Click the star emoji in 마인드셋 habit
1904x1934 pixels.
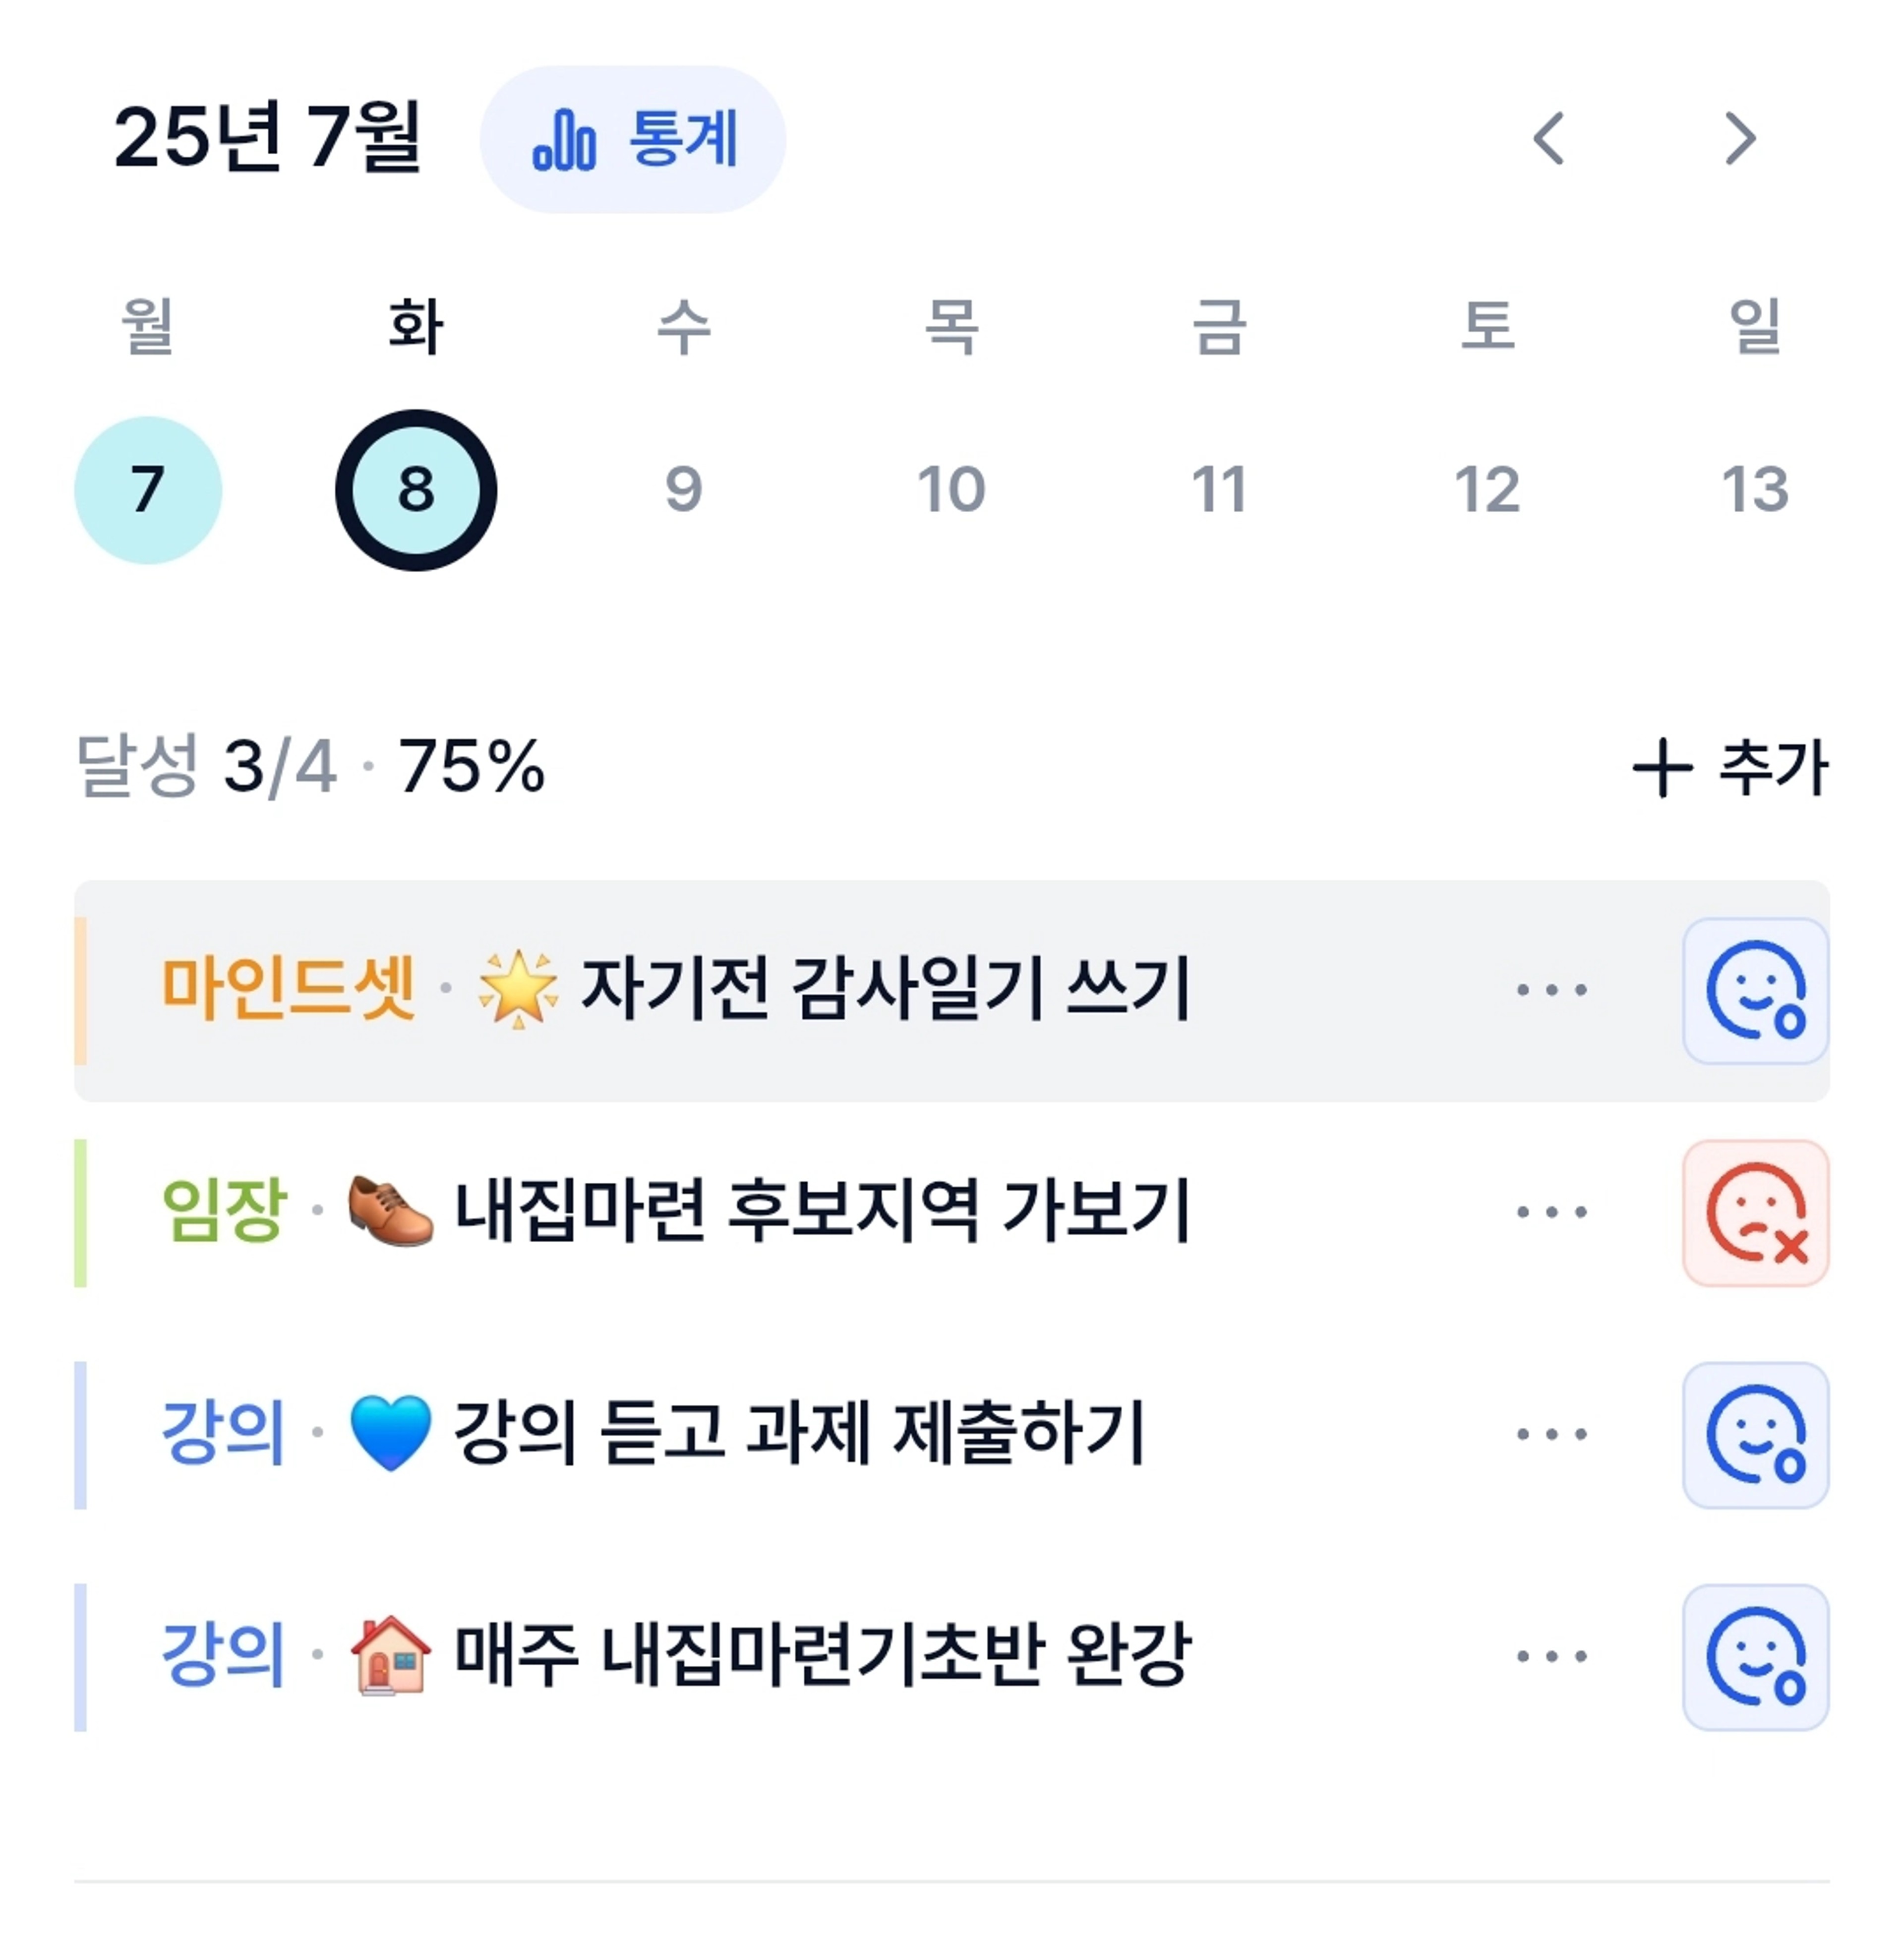pyautogui.click(x=518, y=989)
